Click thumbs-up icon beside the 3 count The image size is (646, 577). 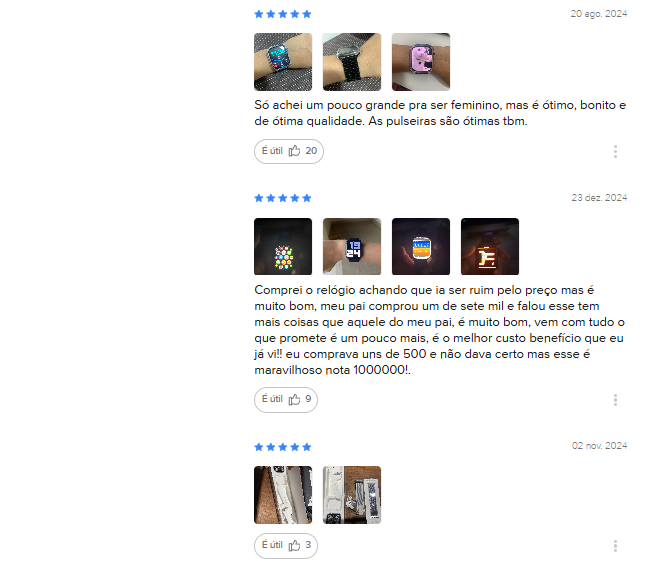tap(294, 546)
